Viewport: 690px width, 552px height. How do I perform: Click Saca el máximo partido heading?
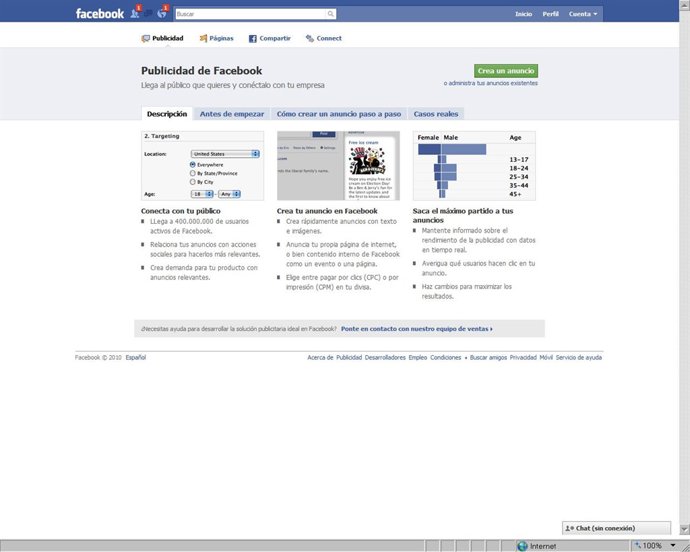click(463, 215)
